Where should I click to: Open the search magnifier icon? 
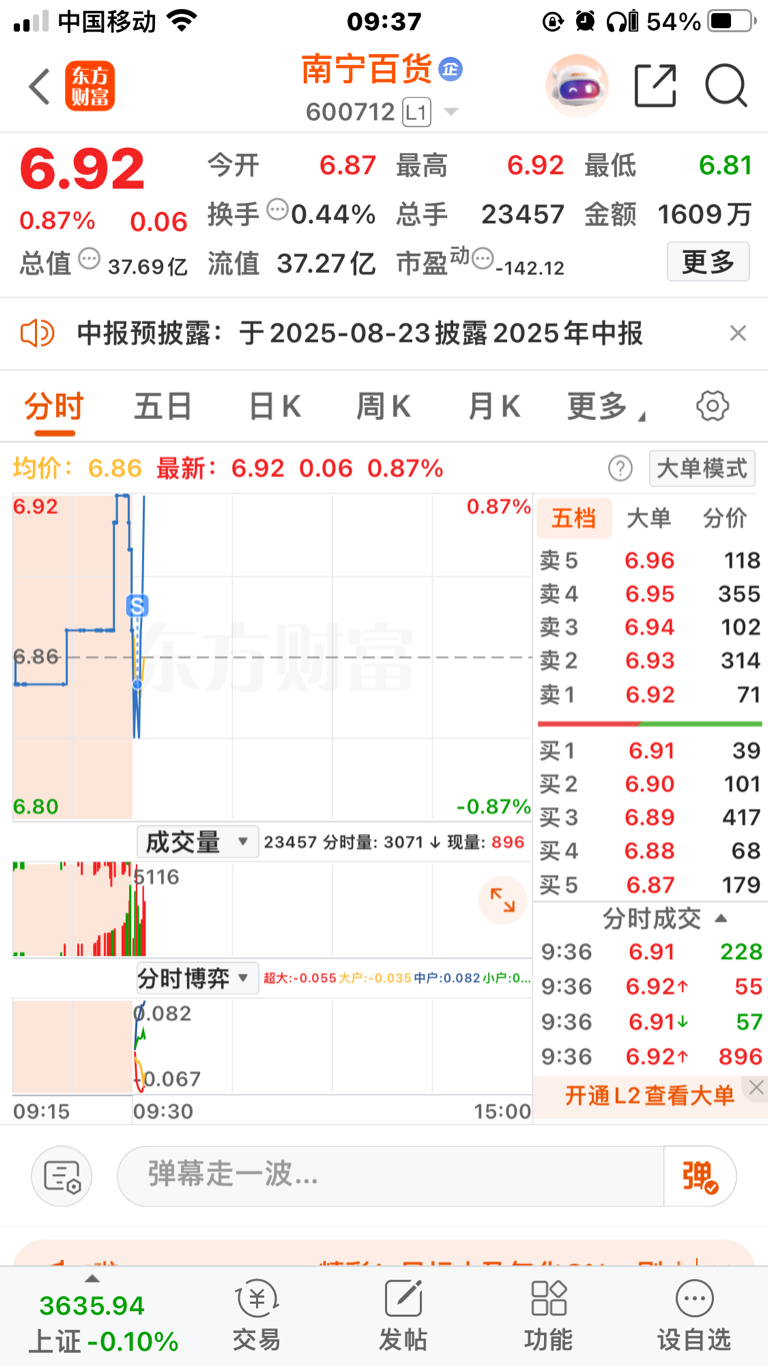coord(726,86)
